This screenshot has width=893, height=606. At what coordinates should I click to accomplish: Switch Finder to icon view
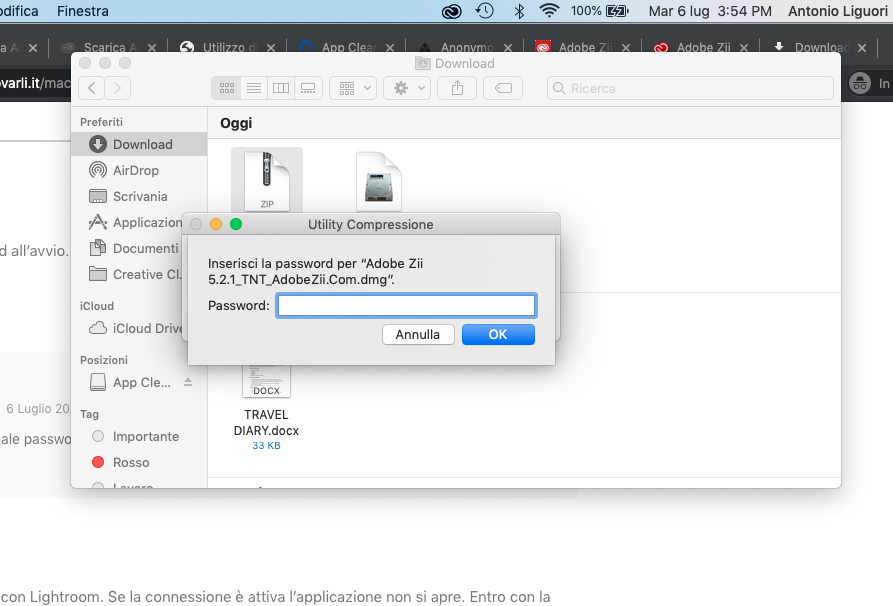227,88
